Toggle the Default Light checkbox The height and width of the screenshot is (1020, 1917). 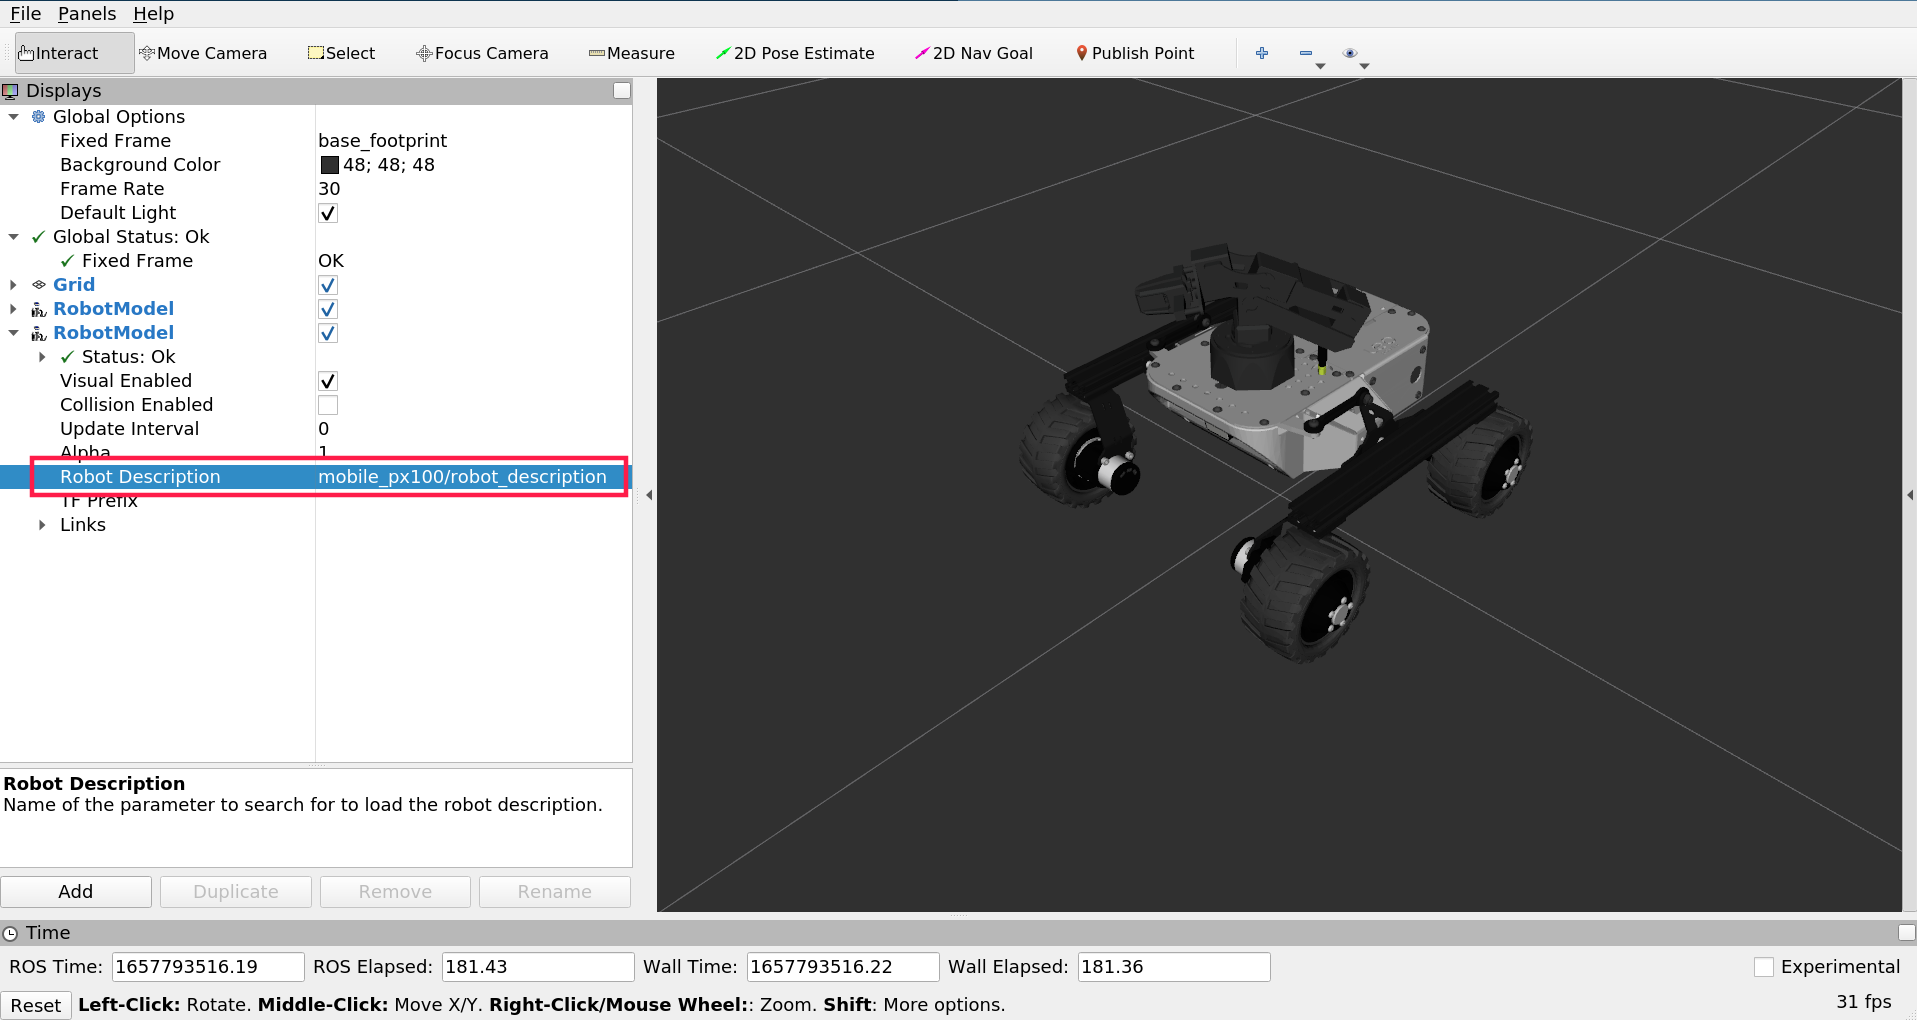(x=327, y=212)
